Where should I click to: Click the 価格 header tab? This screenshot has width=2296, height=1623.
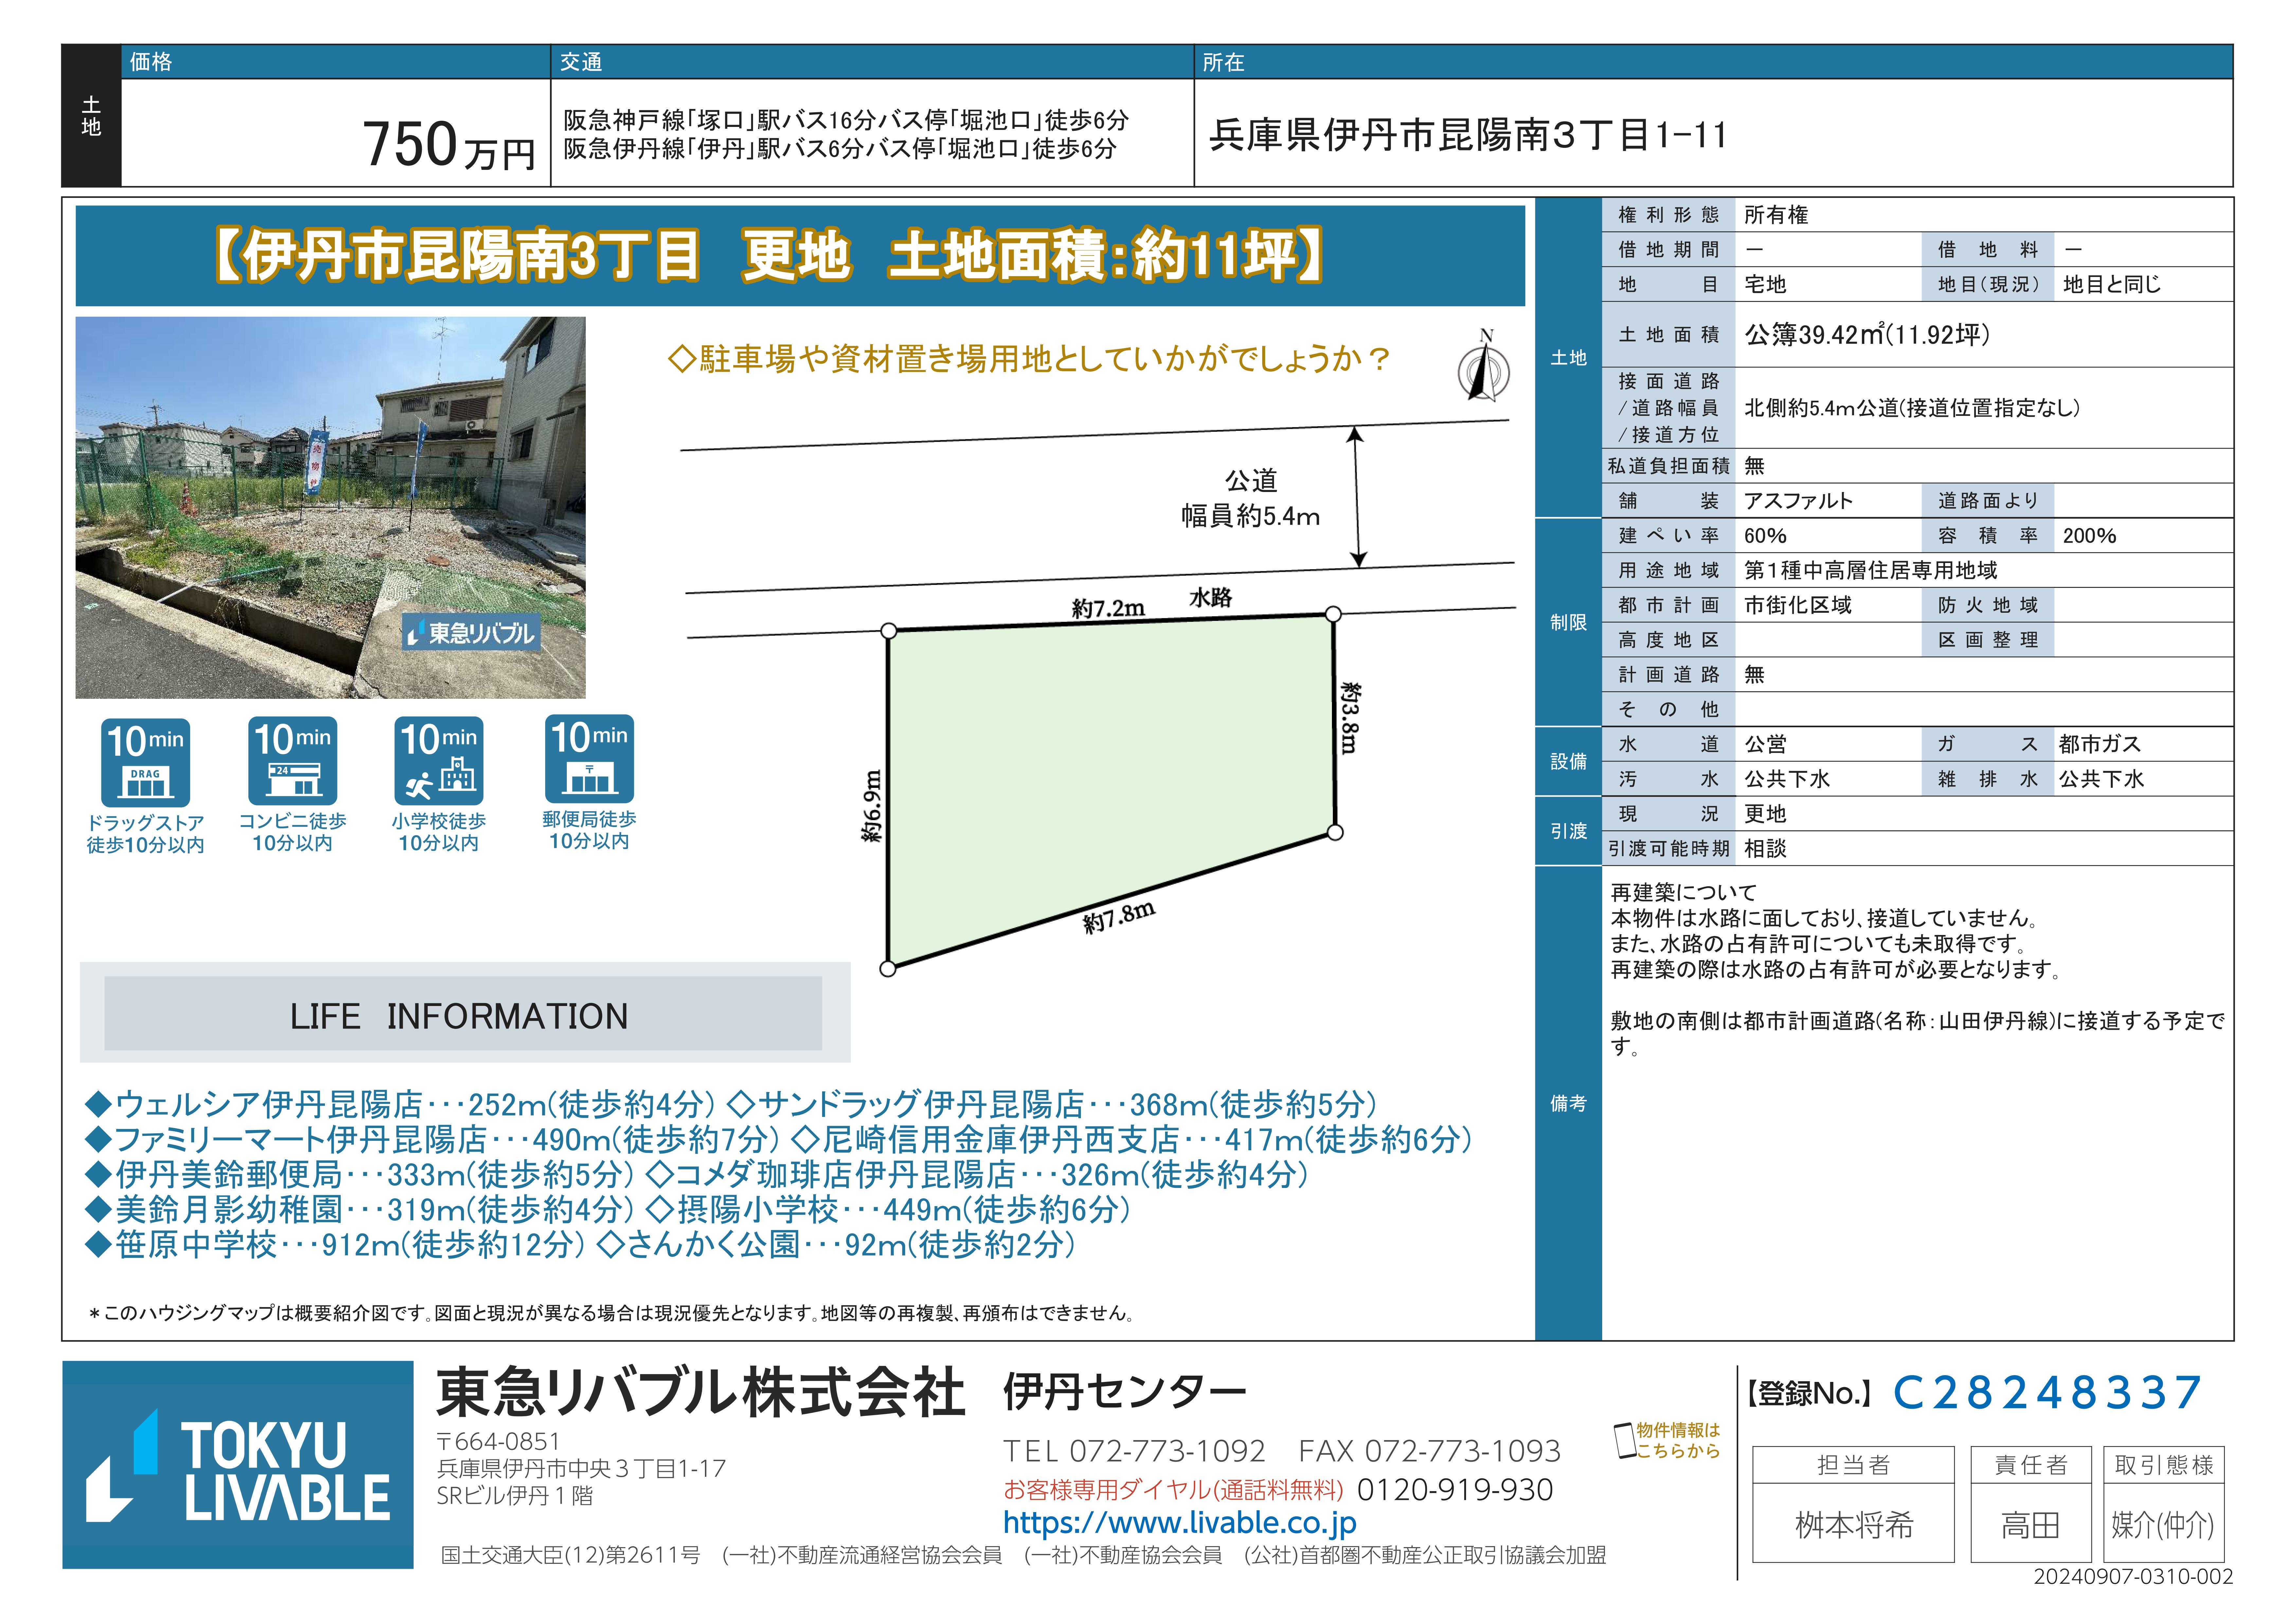(151, 62)
